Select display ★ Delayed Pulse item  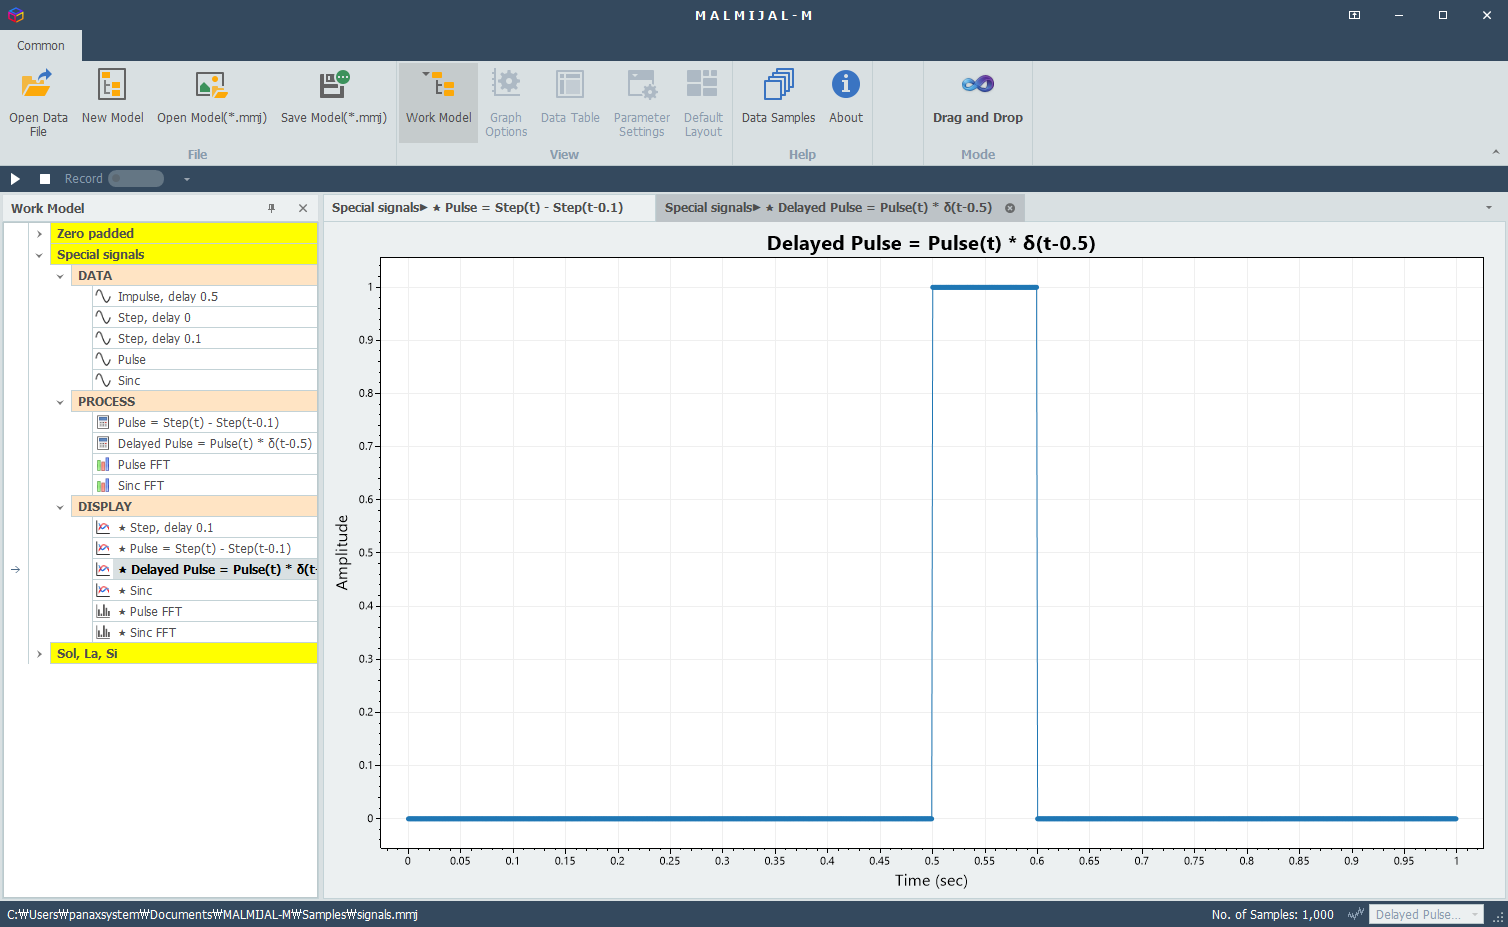pos(205,570)
